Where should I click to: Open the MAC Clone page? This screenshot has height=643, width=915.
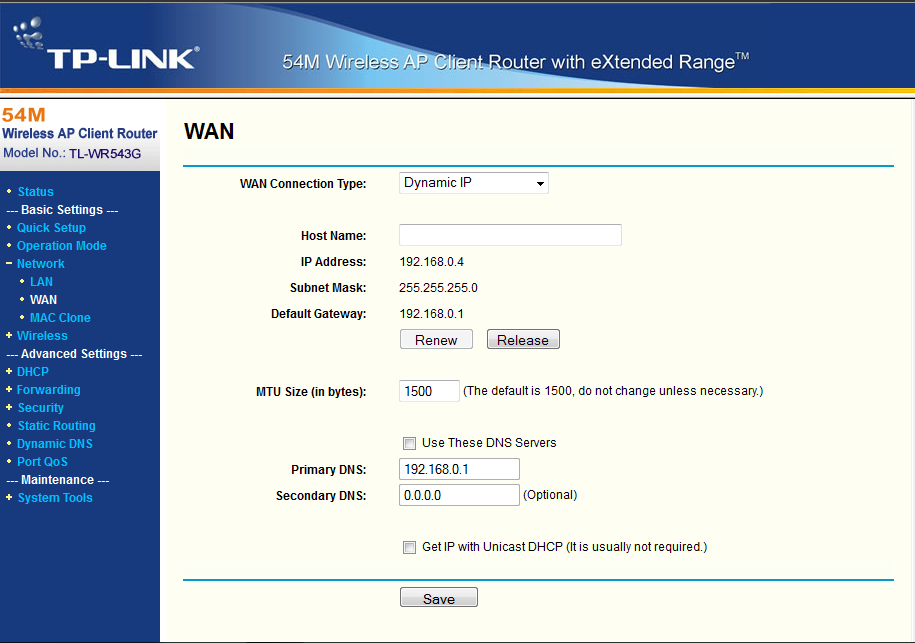click(60, 318)
